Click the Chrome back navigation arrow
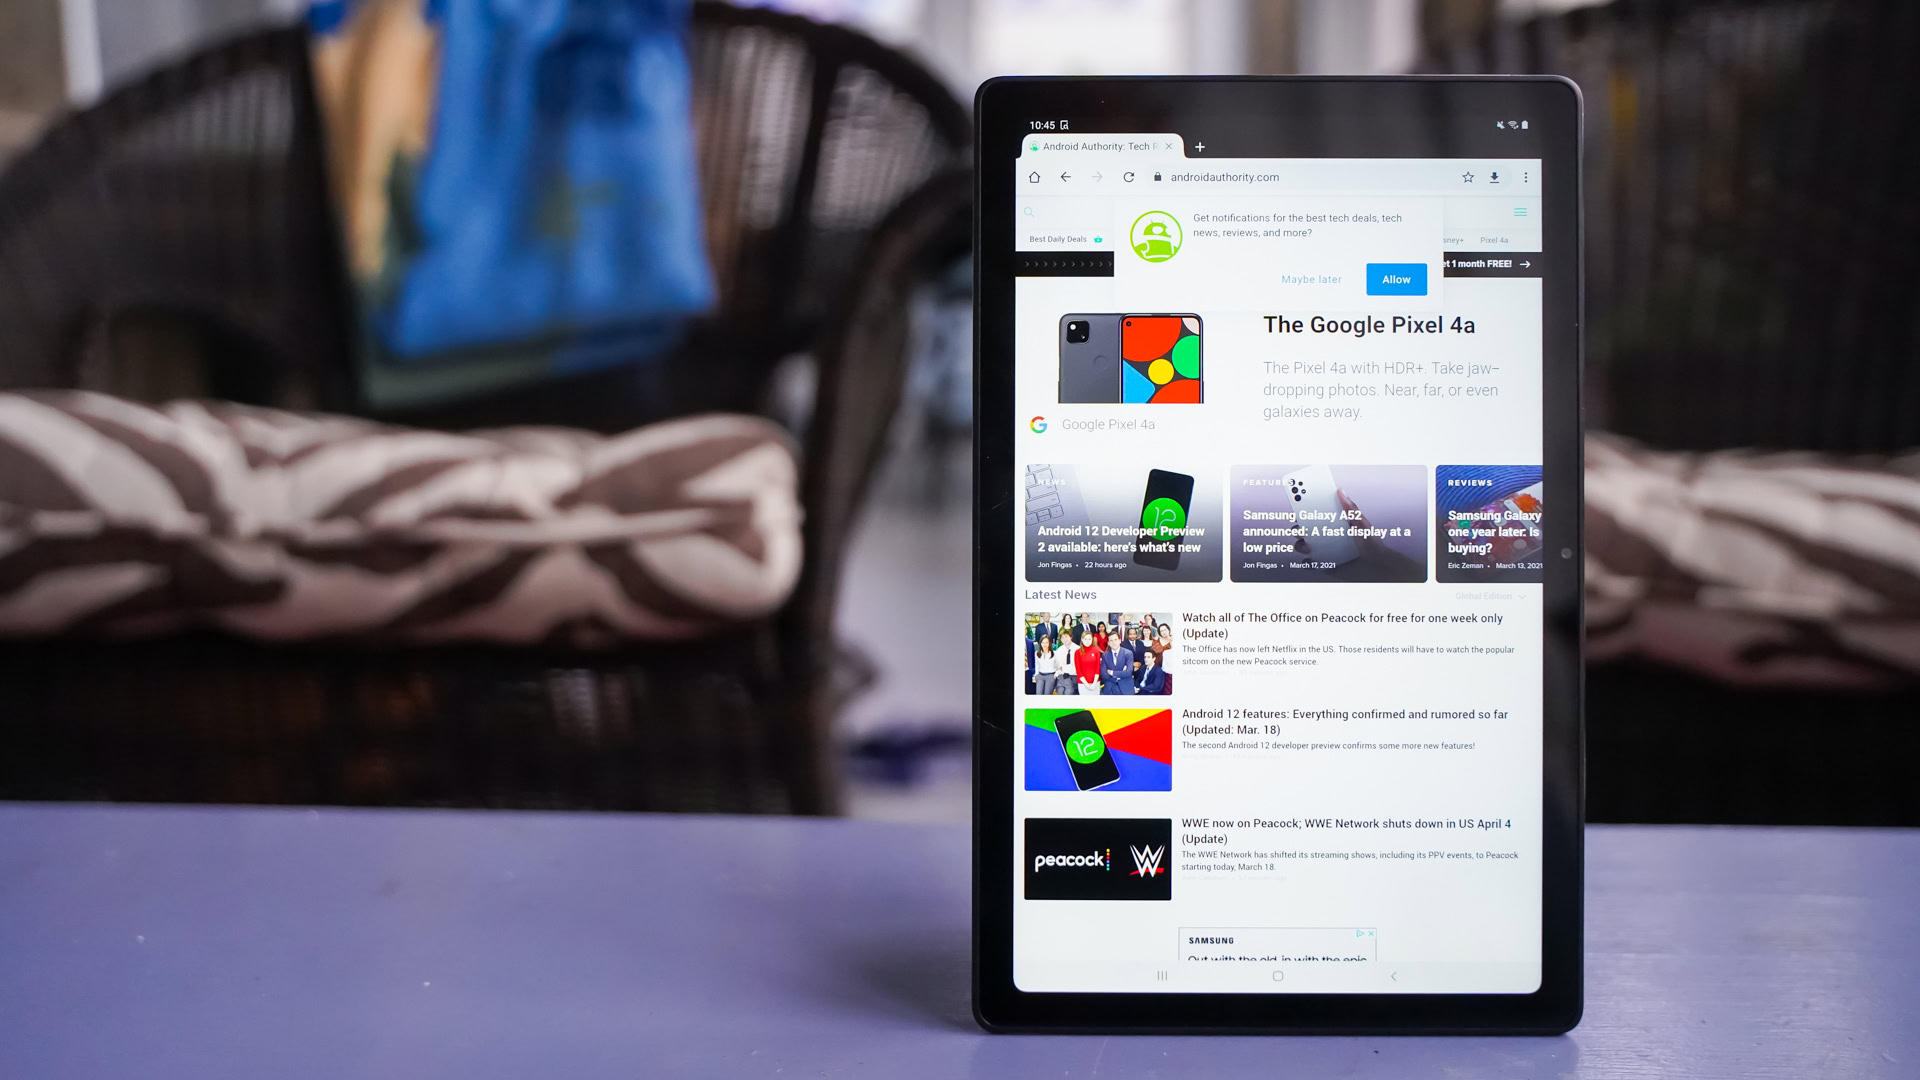The image size is (1920, 1080). [1064, 177]
